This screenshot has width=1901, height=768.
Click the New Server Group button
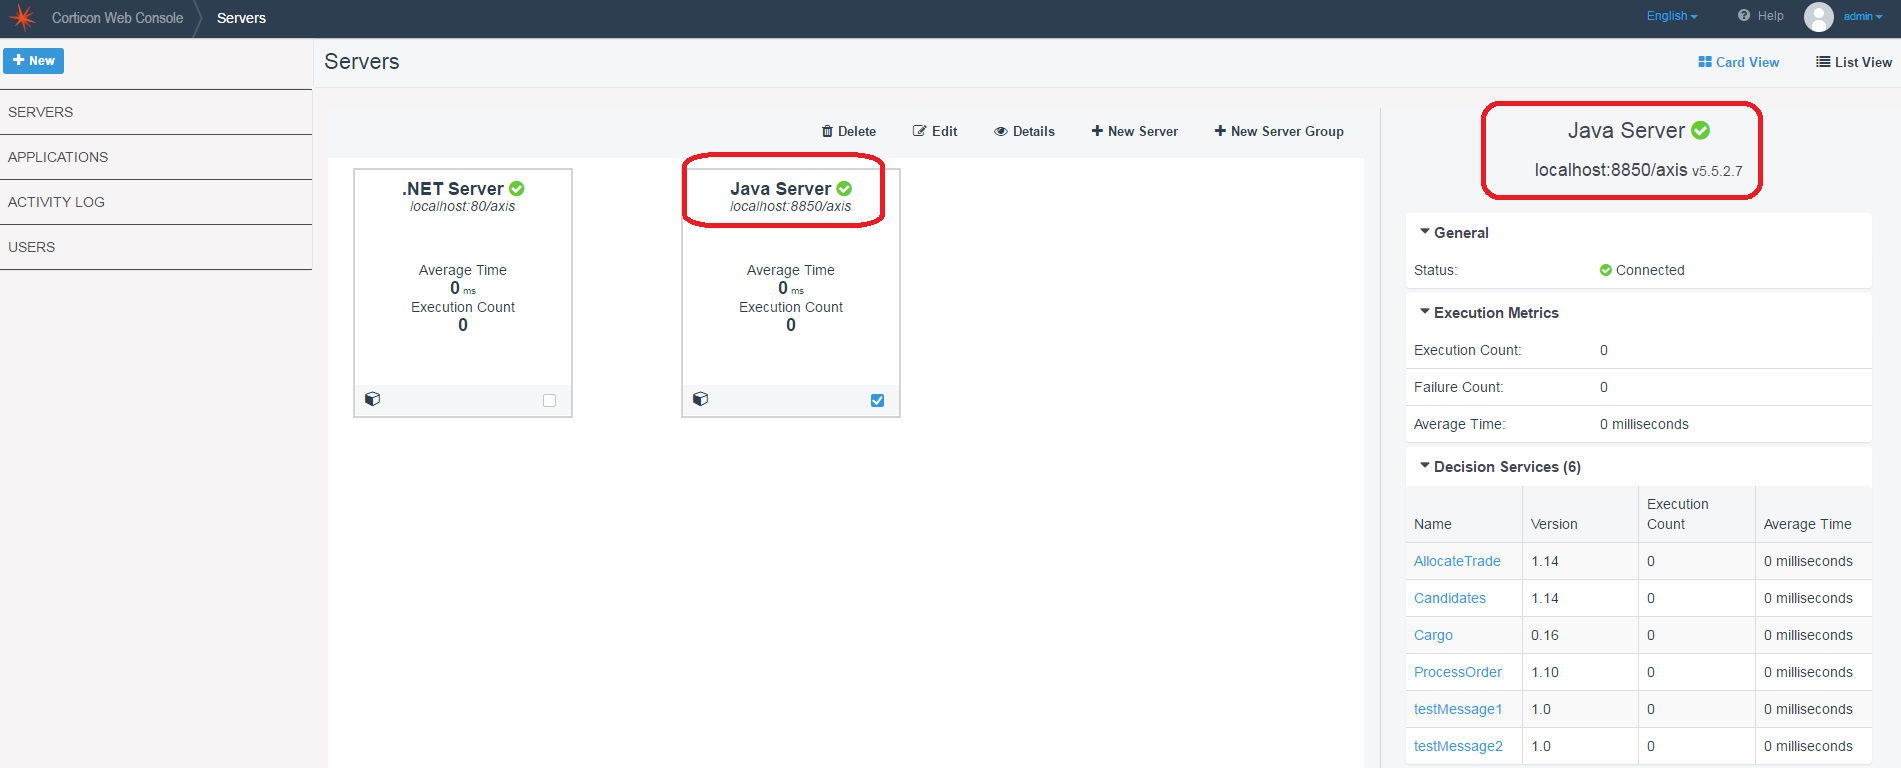(1279, 131)
